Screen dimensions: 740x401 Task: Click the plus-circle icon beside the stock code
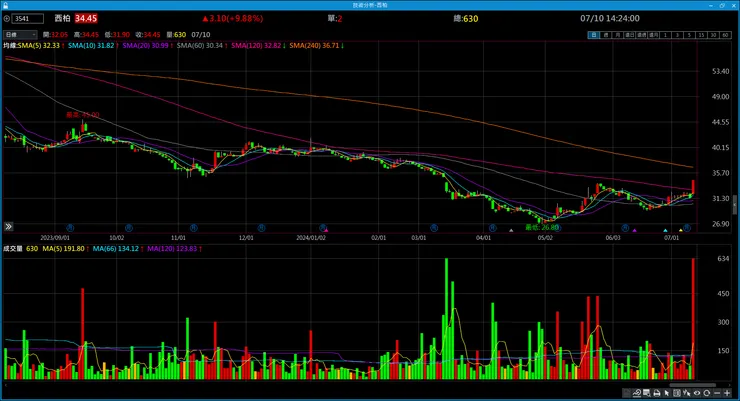point(7,18)
